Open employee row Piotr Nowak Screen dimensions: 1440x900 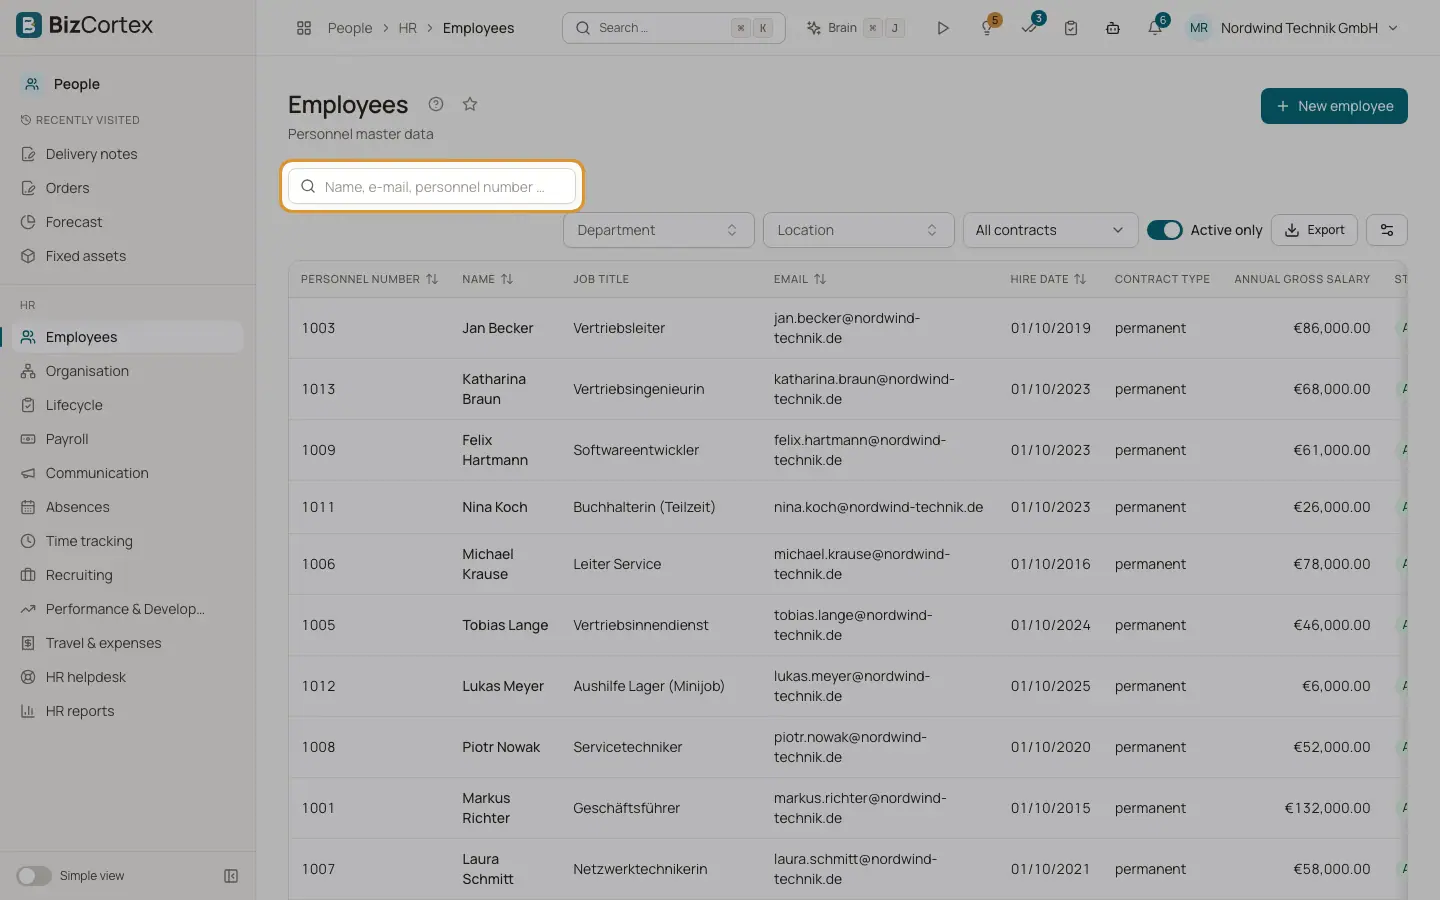[847, 747]
